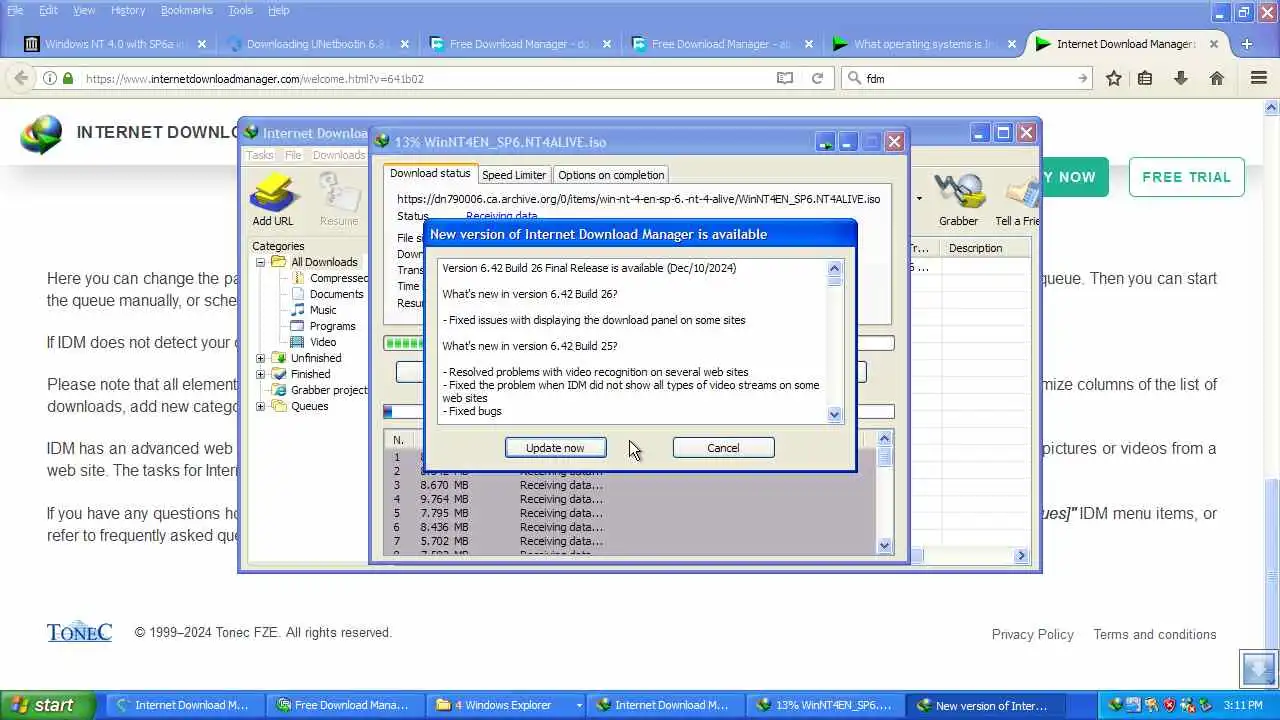Open Privacy Policy link

1032,634
